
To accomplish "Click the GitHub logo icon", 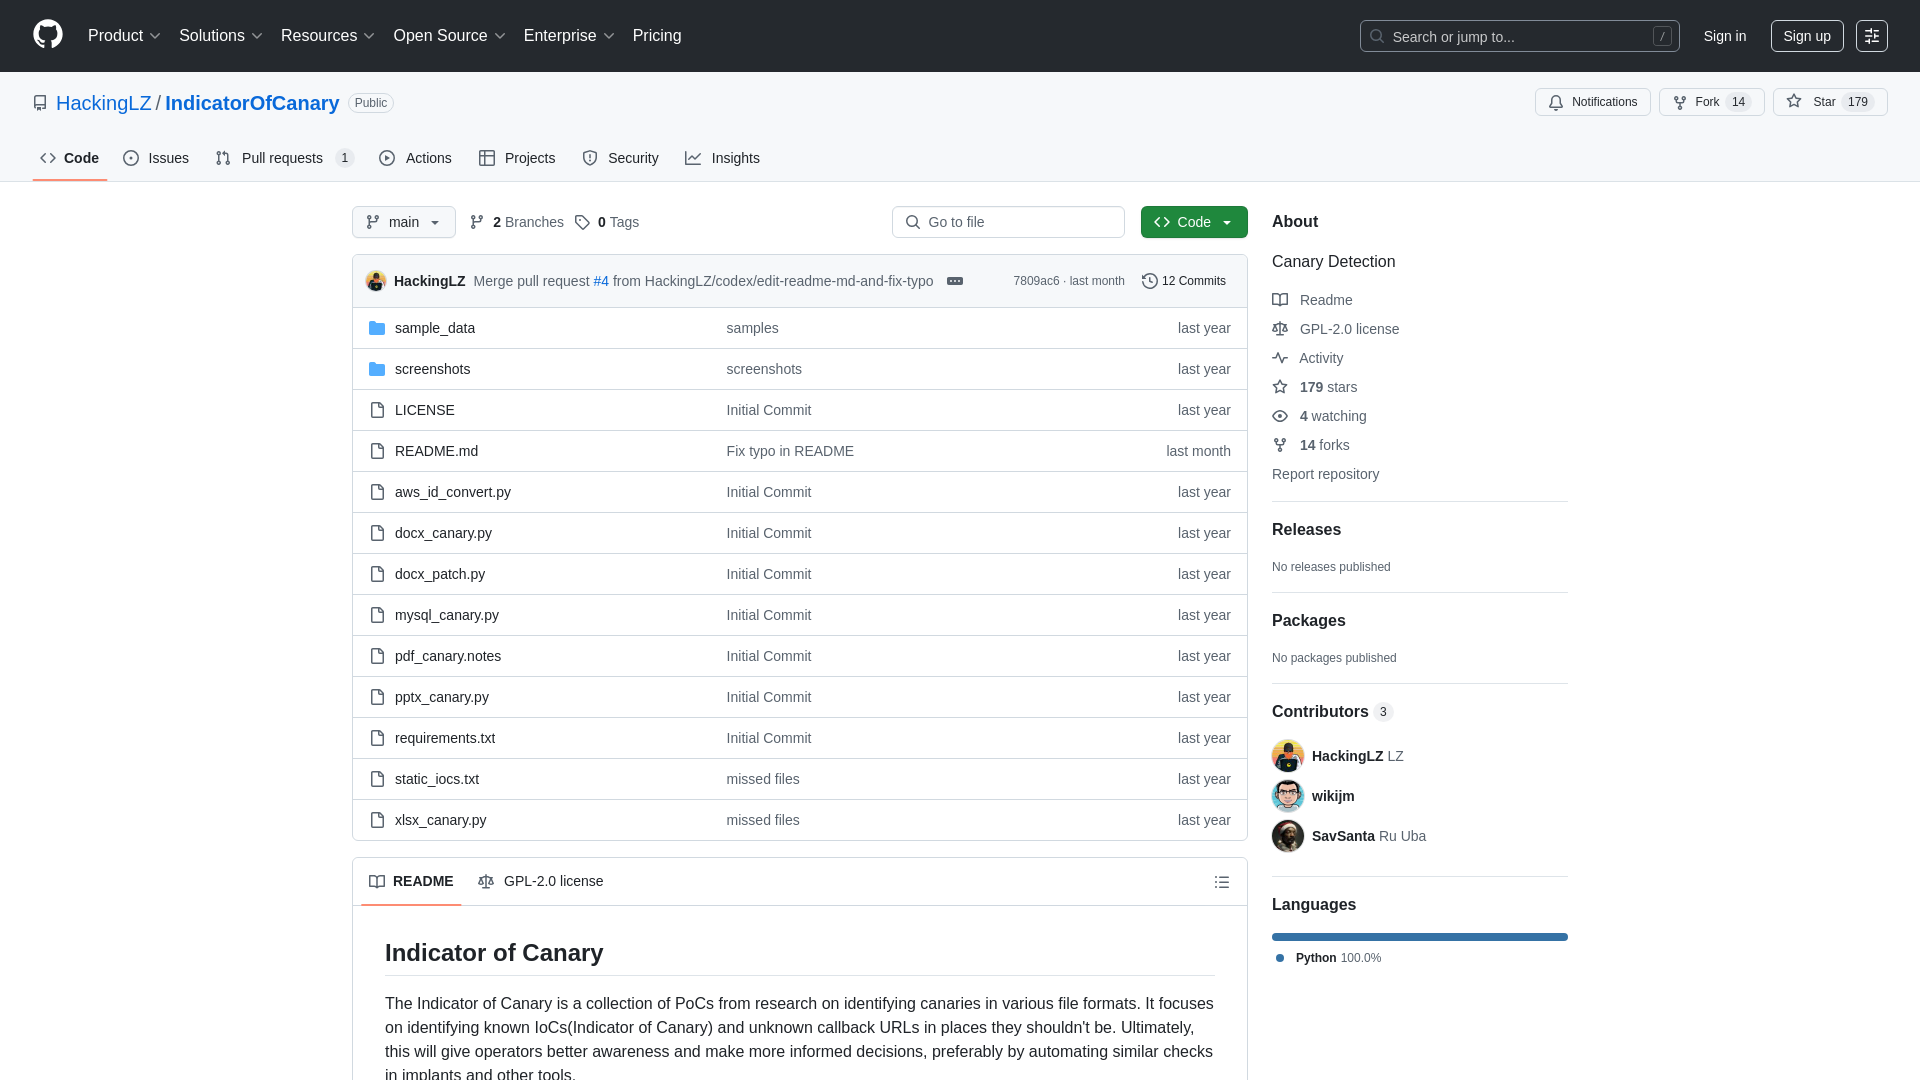I will [48, 35].
